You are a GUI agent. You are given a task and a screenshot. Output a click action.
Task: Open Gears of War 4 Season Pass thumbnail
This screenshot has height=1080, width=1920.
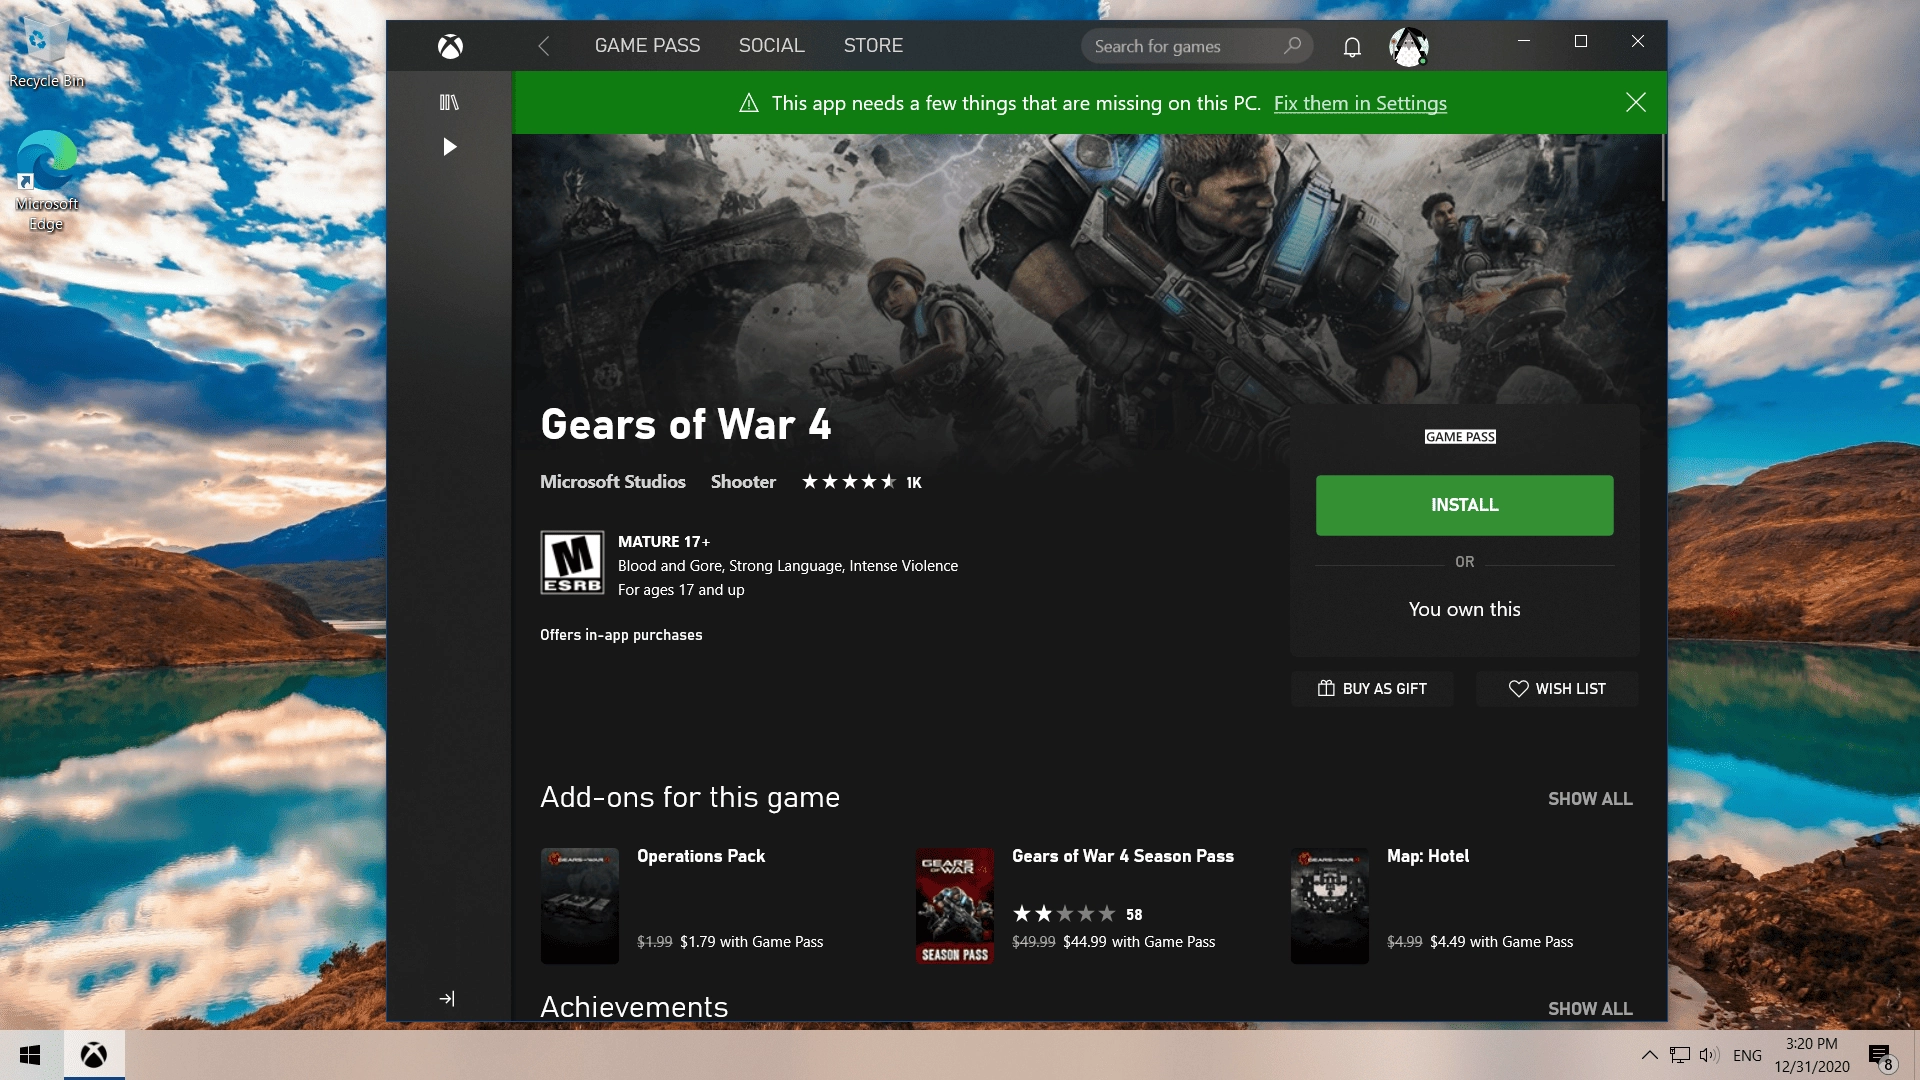pos(955,905)
